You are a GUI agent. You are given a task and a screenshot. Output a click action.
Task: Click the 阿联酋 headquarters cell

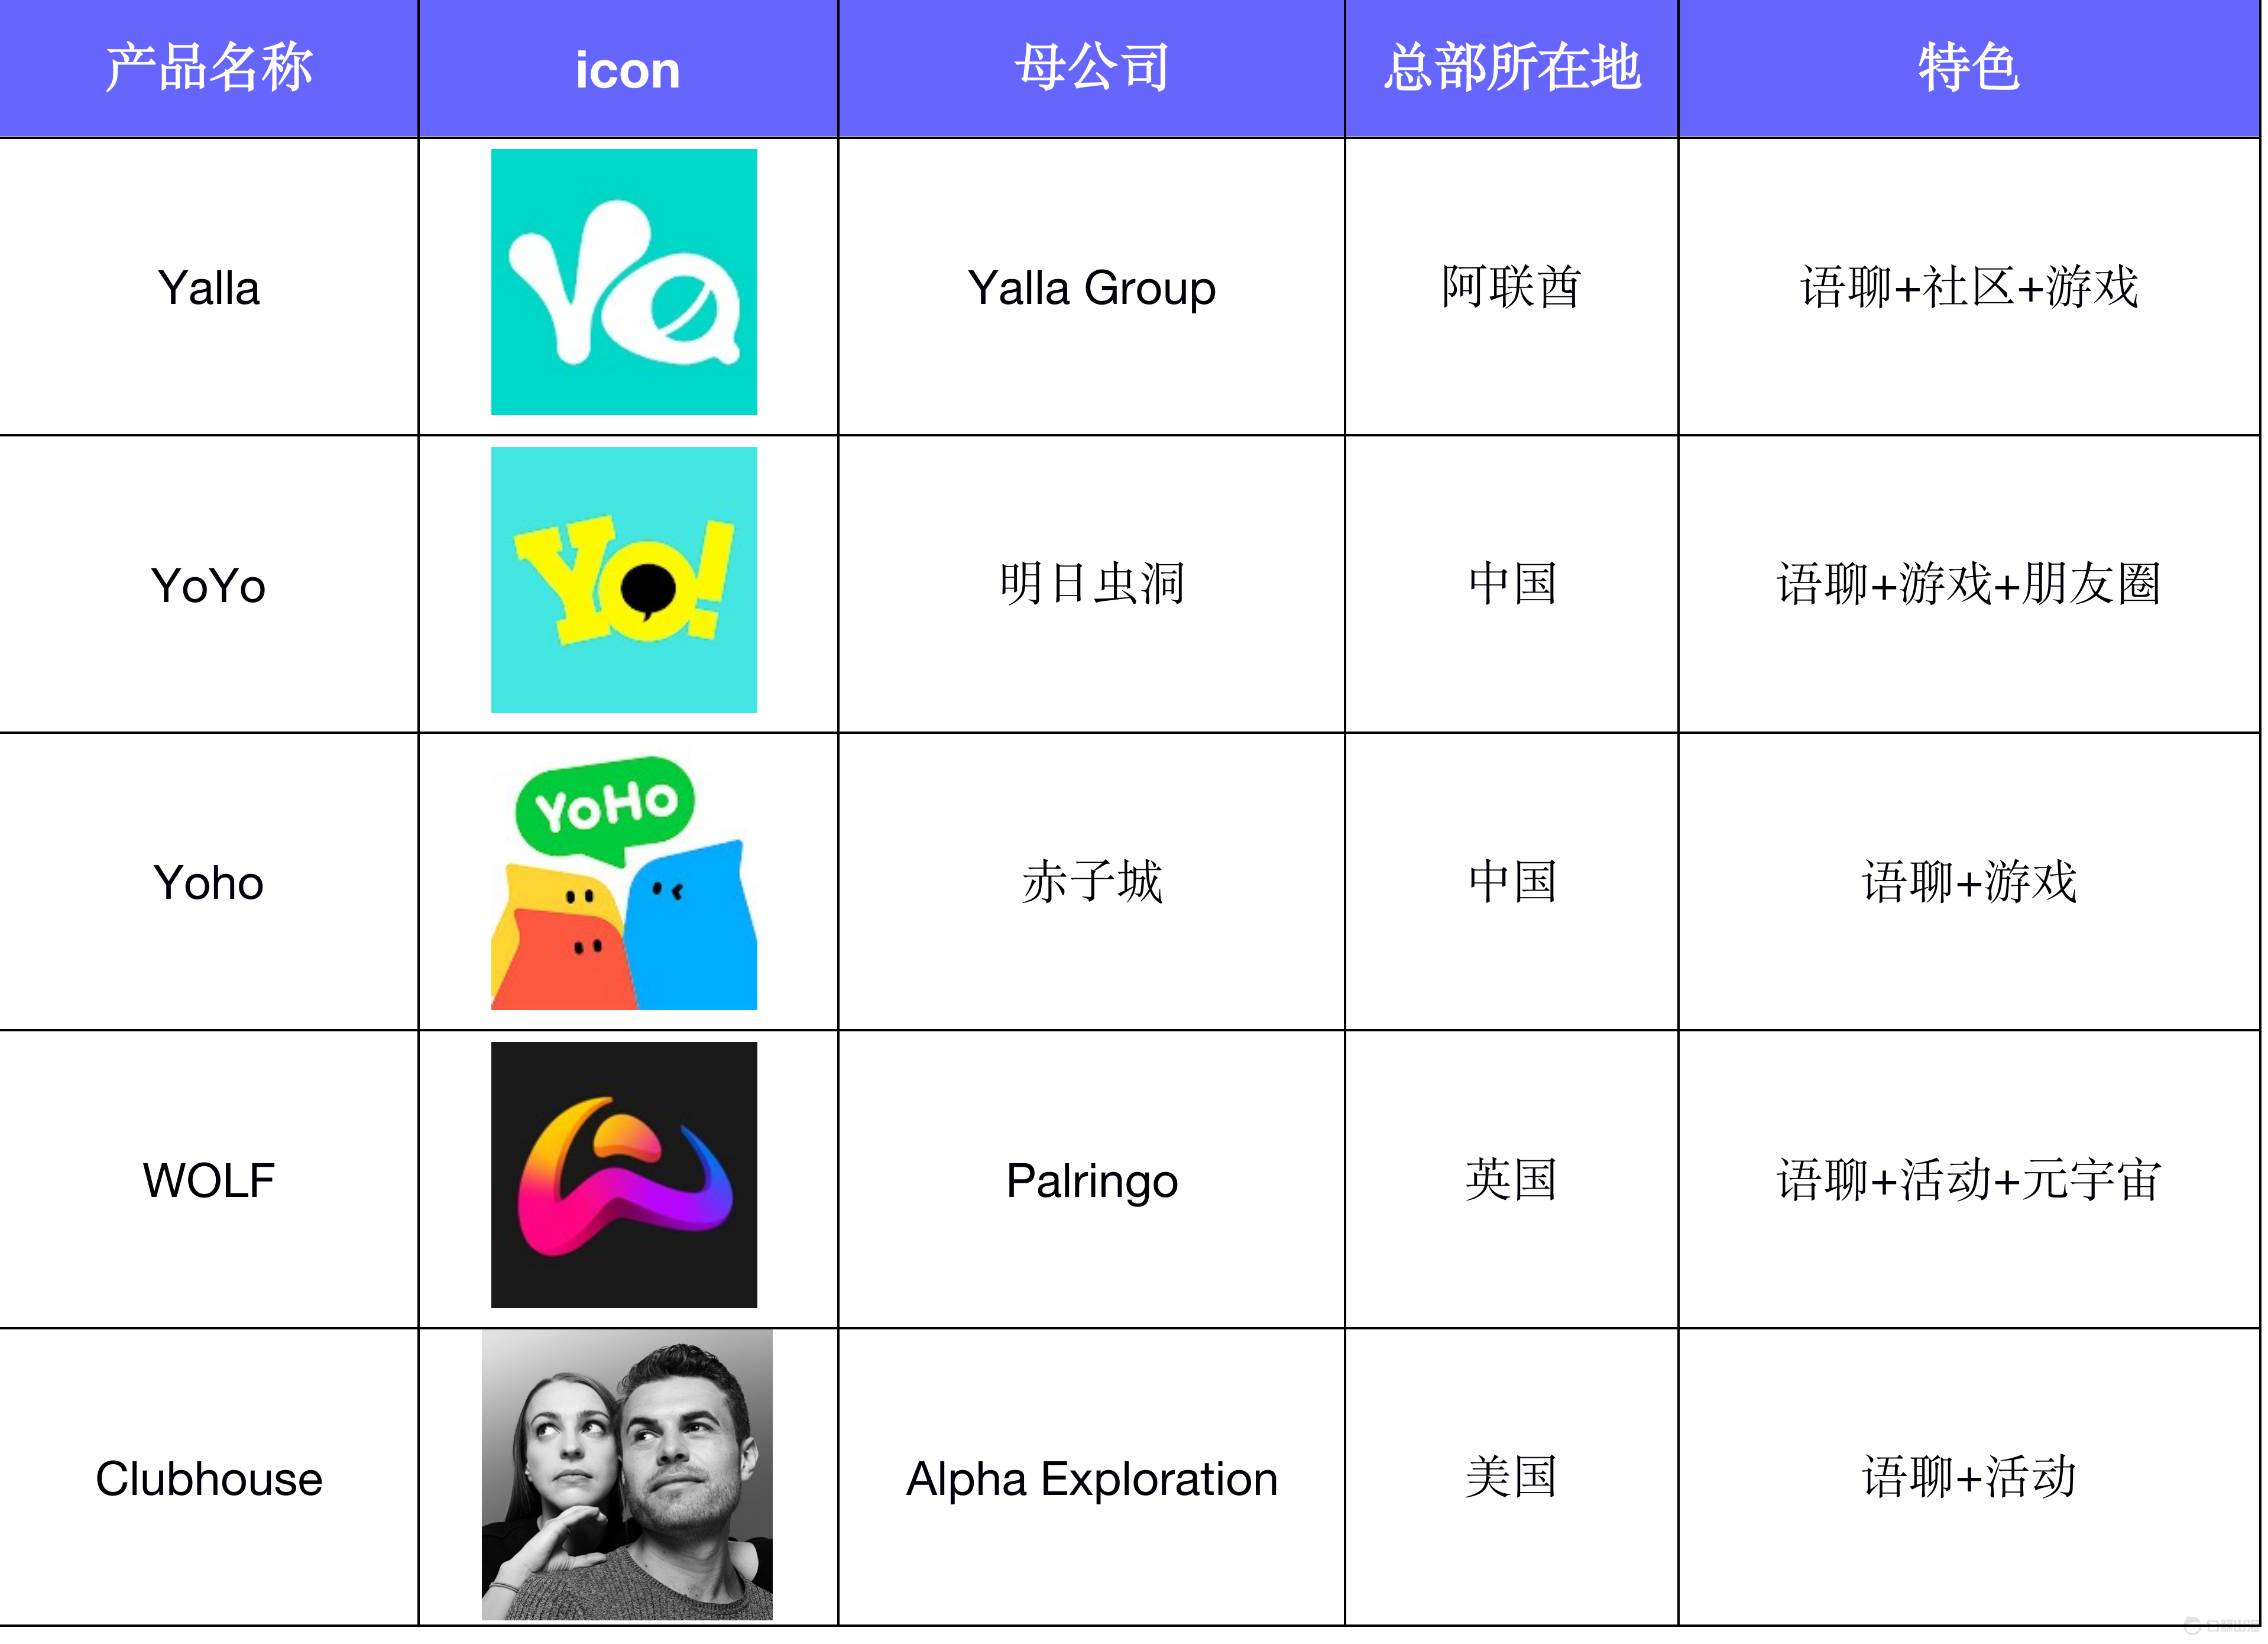[x=1511, y=288]
